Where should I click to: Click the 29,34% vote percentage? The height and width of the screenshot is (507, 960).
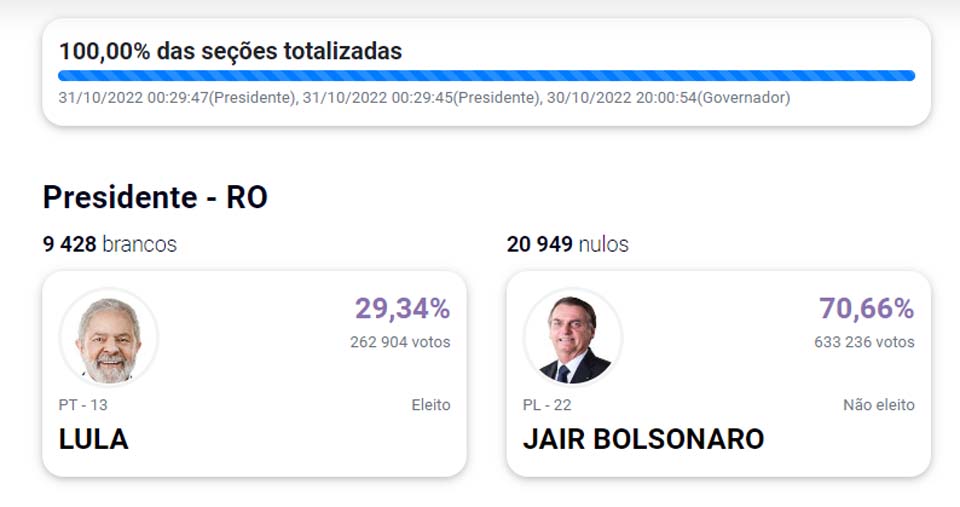pyautogui.click(x=402, y=309)
